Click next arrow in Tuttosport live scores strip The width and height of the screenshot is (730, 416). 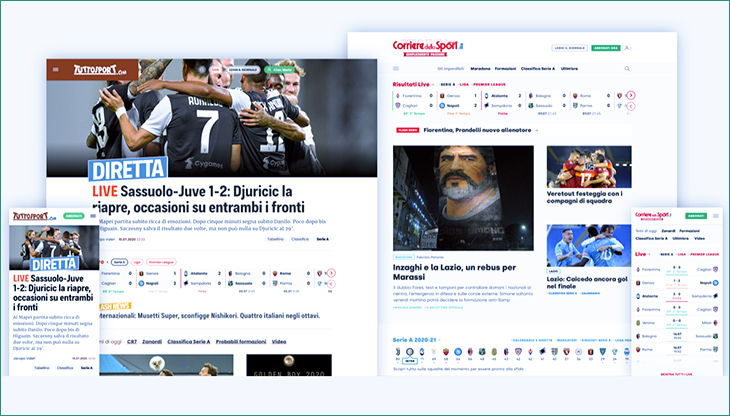pos(331,273)
